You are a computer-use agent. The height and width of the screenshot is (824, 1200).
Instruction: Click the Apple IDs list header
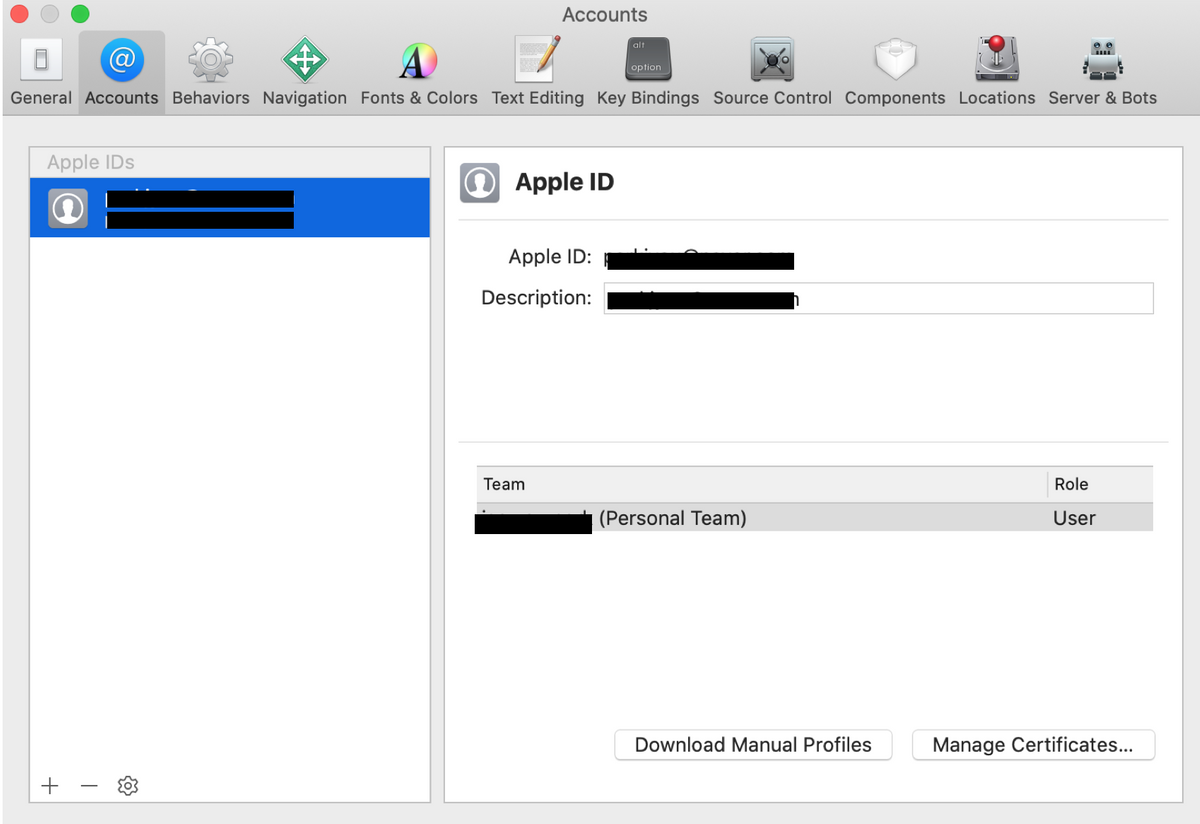230,162
